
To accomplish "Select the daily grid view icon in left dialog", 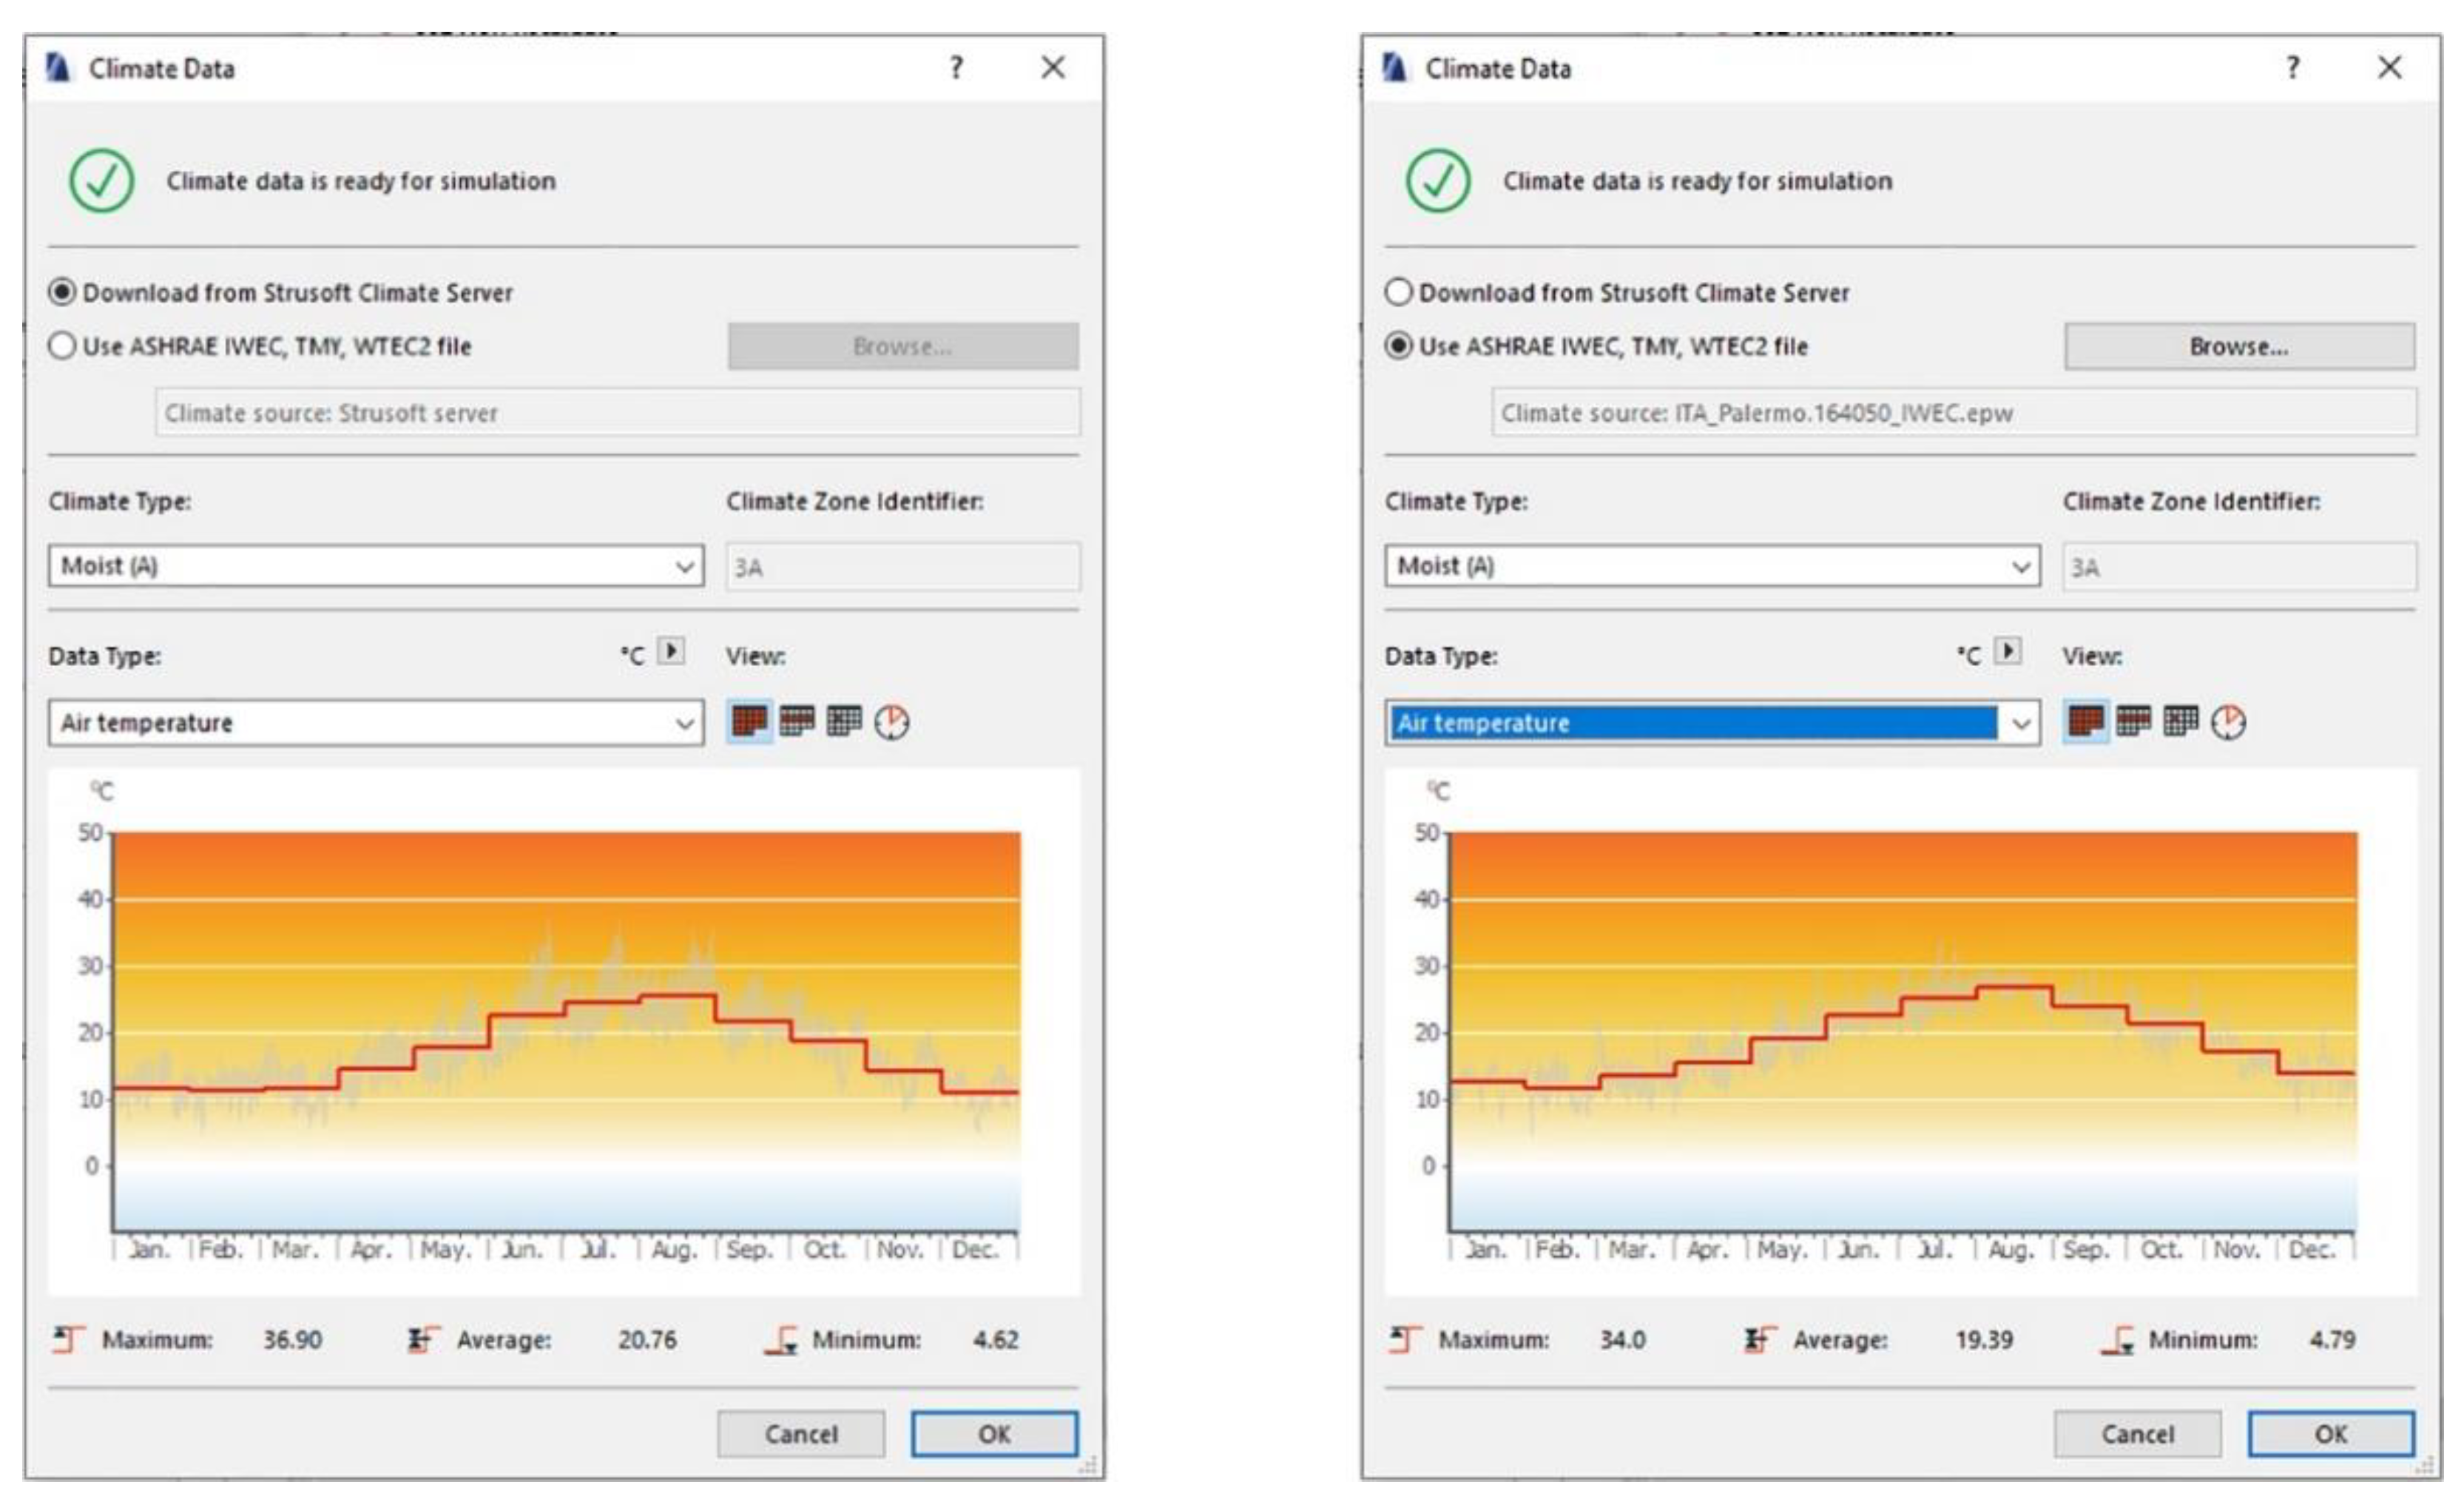I will point(844,721).
